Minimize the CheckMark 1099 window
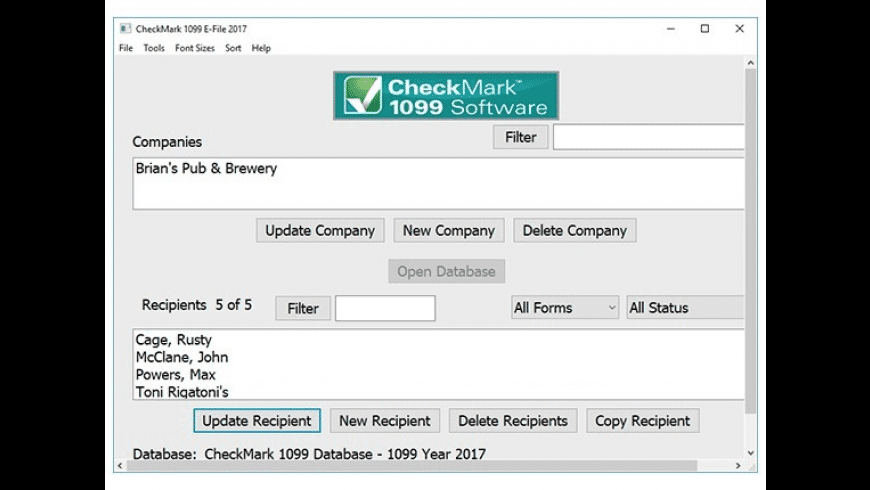Image resolution: width=870 pixels, height=490 pixels. [671, 28]
